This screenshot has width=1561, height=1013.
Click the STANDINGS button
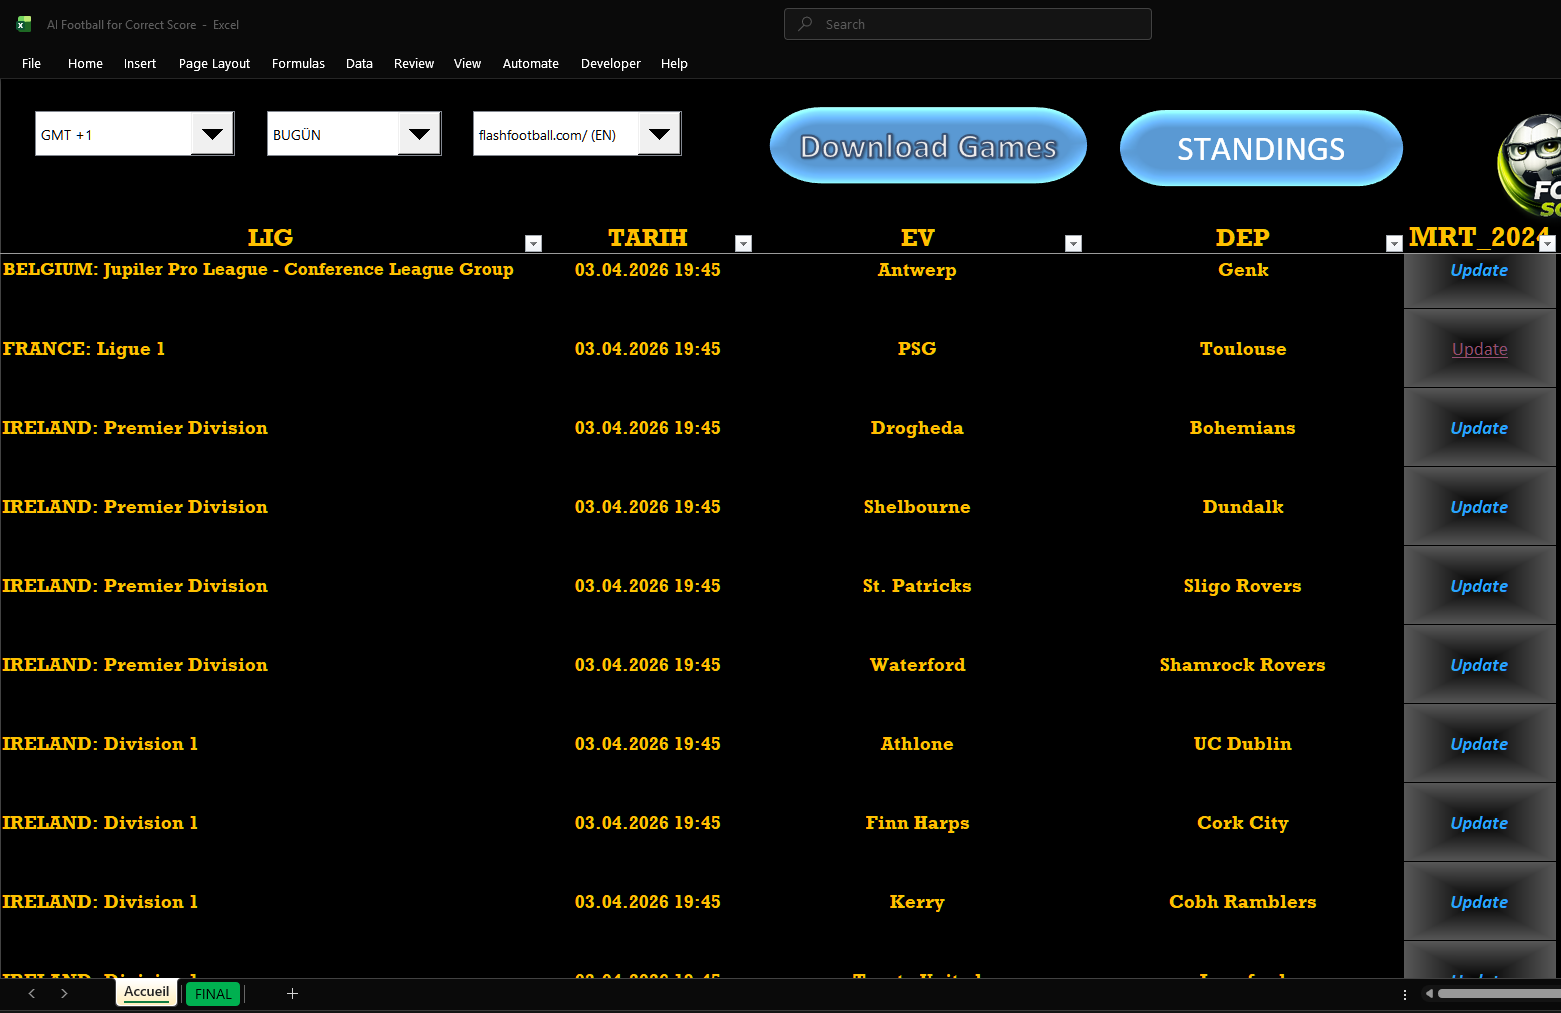[x=1261, y=148]
